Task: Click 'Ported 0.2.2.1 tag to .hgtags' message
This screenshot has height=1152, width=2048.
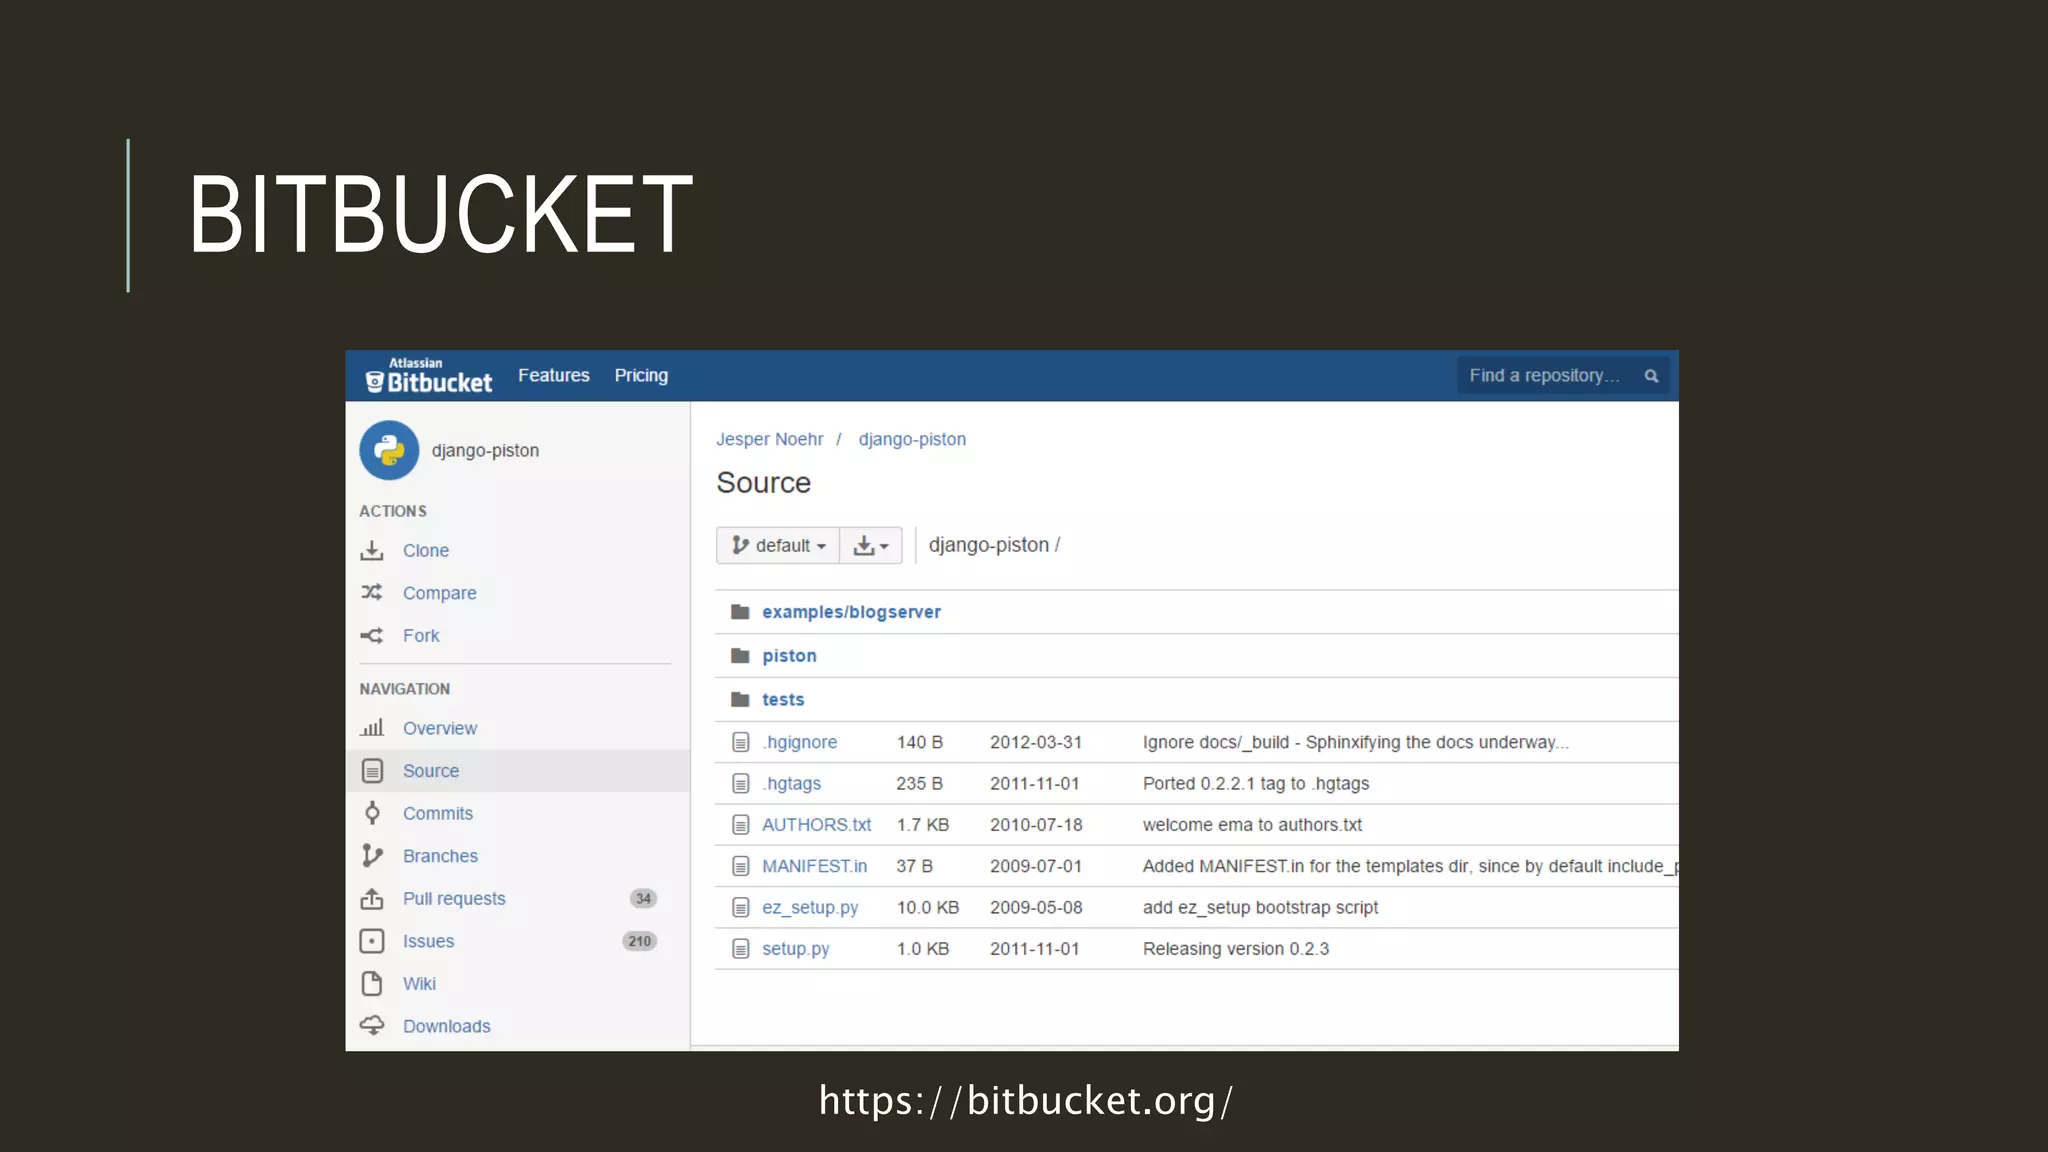Action: (1256, 784)
